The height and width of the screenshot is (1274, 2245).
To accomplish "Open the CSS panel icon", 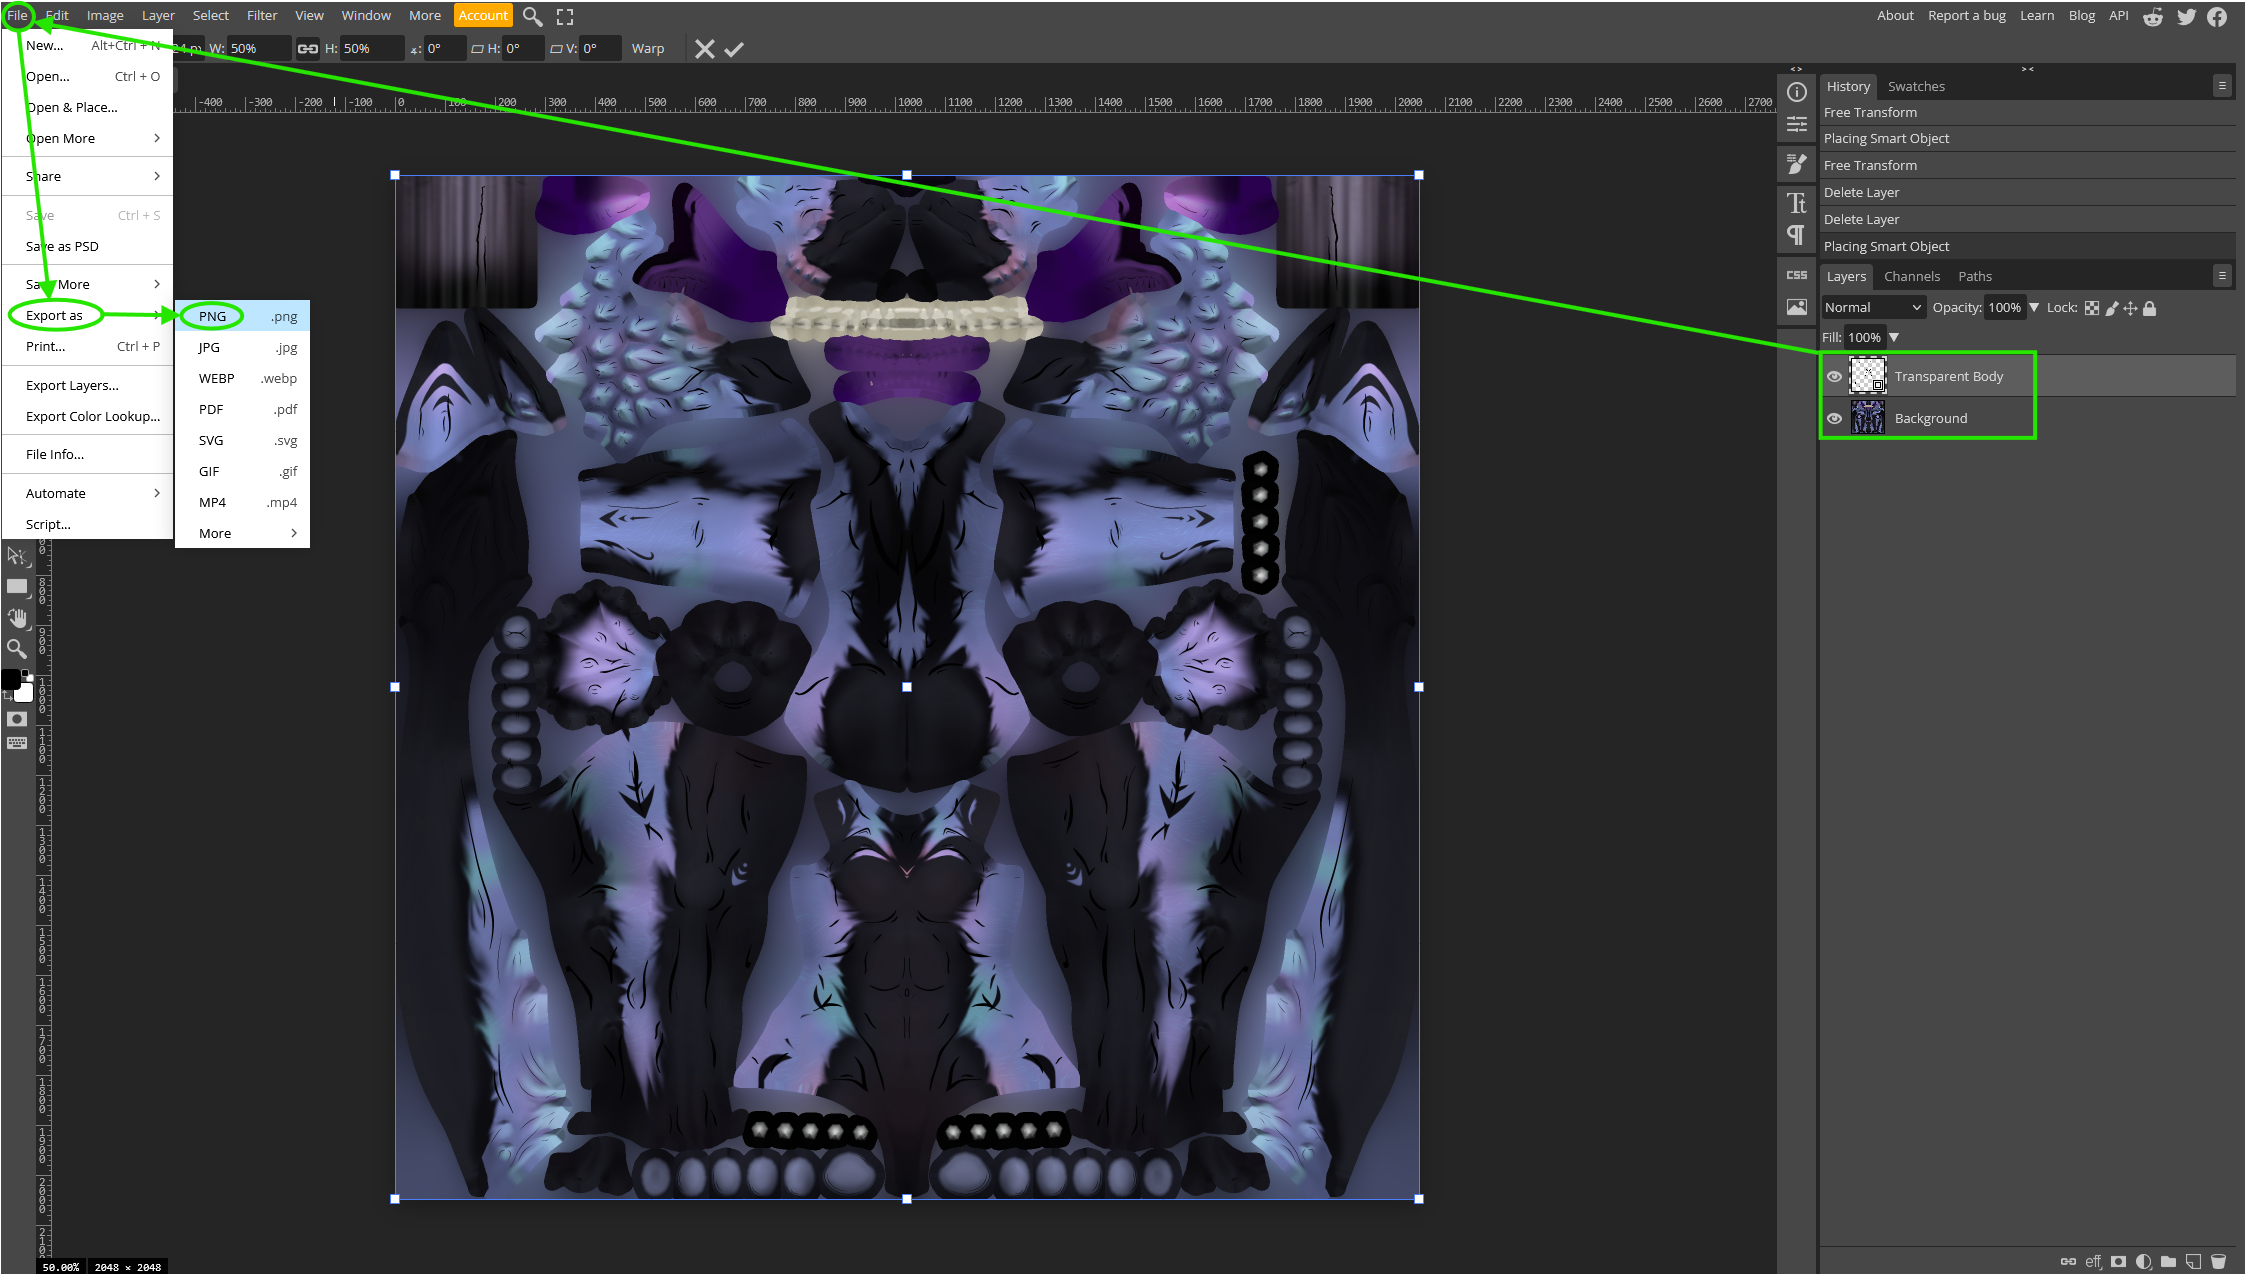I will coord(1797,275).
